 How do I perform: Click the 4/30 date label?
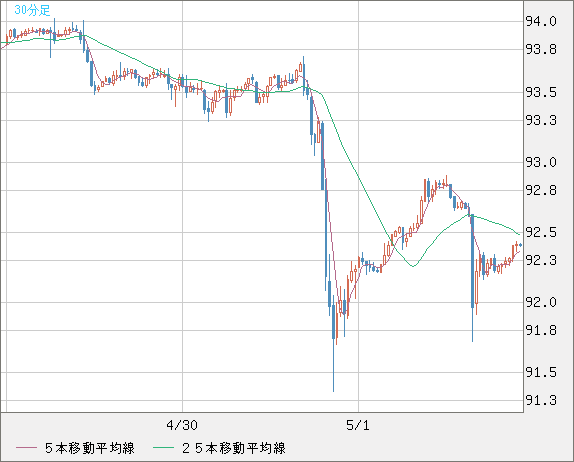(182, 425)
